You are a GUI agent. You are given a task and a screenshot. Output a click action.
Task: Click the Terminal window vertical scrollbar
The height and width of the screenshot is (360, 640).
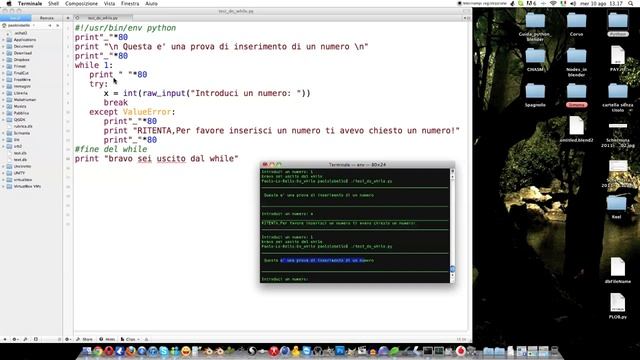452,225
